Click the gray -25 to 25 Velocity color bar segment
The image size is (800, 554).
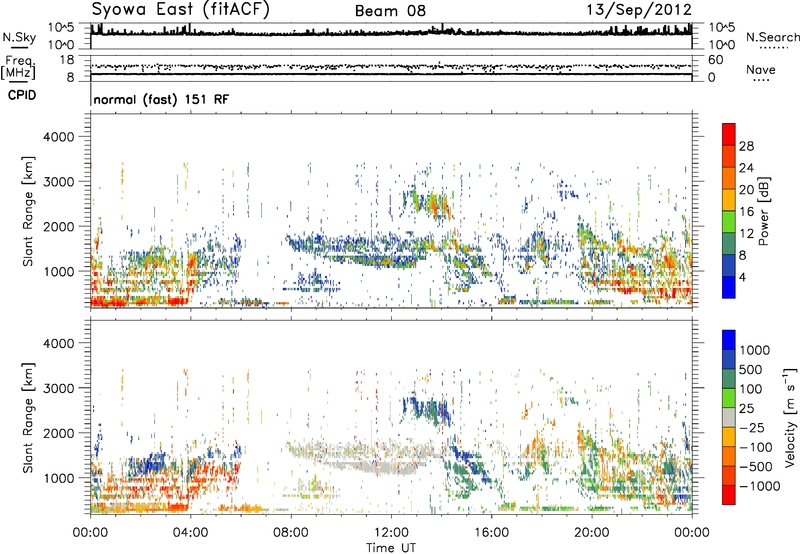(729, 418)
